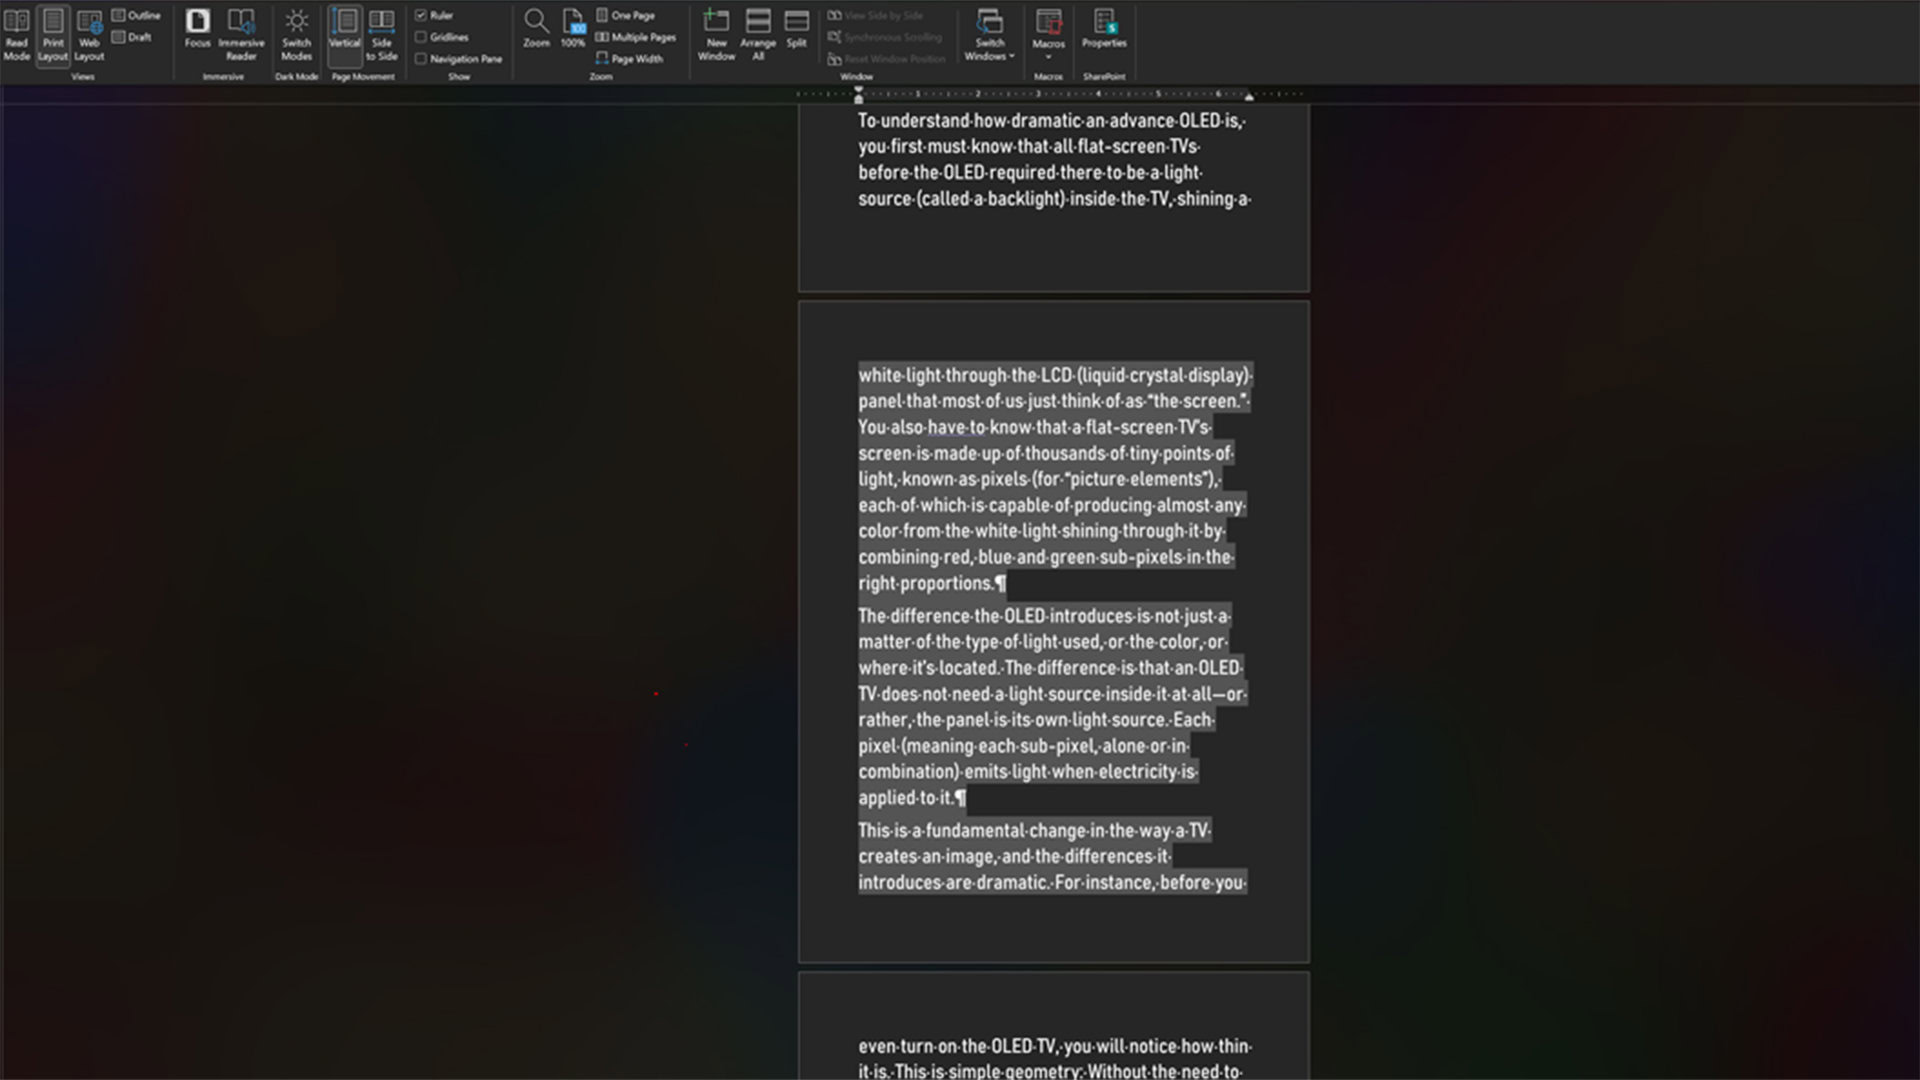This screenshot has height=1080, width=1920.
Task: Click Switch Modes dark mode icon
Action: coord(296,35)
